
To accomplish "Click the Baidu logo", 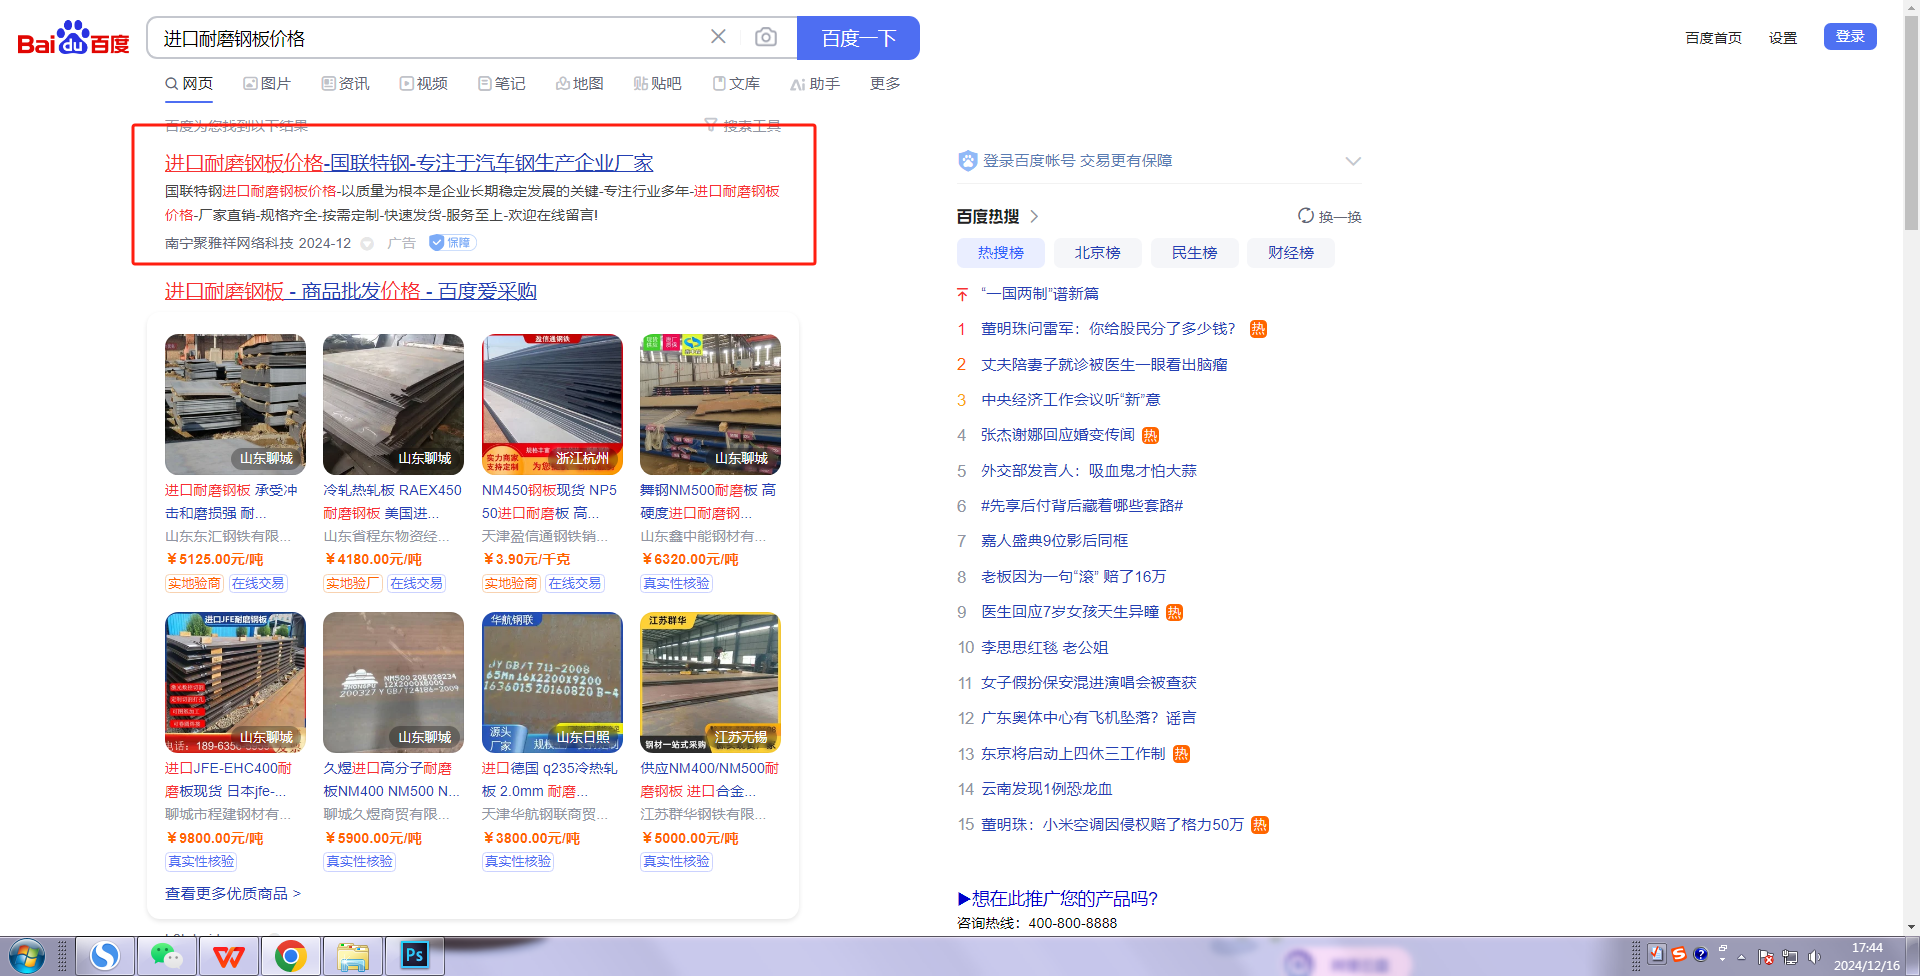I will pos(73,39).
